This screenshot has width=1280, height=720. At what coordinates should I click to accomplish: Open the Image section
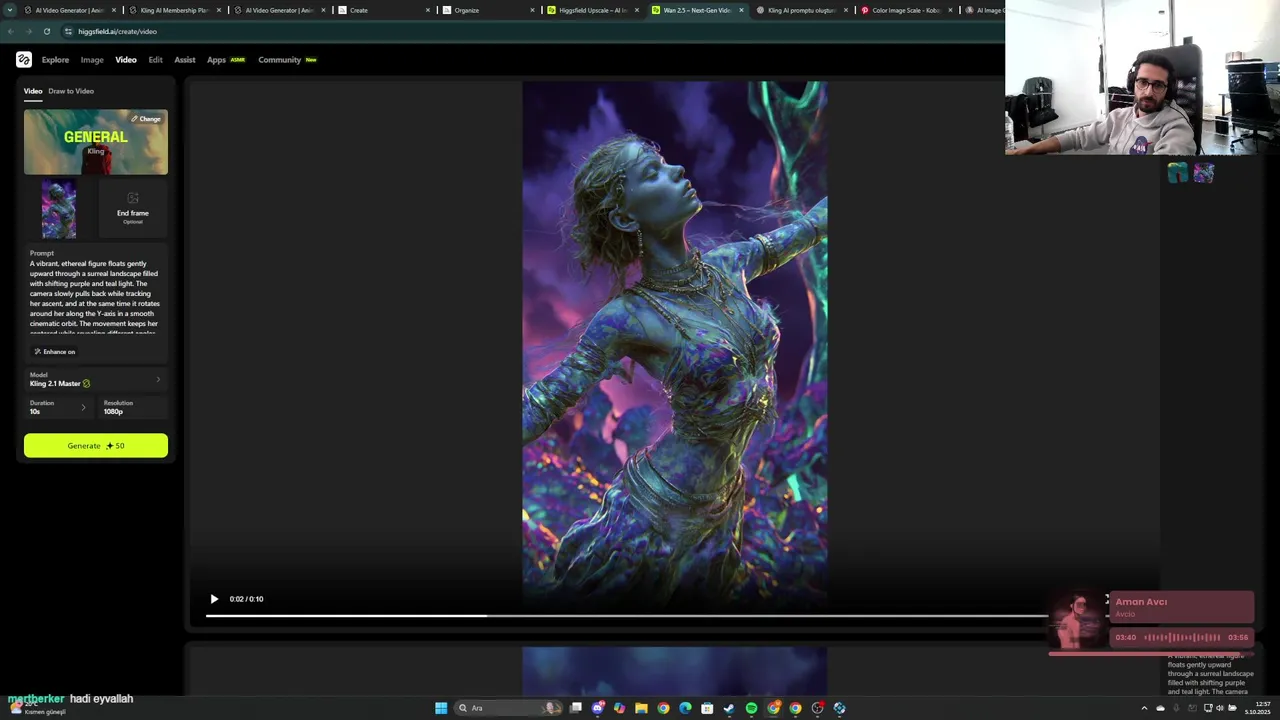(92, 60)
